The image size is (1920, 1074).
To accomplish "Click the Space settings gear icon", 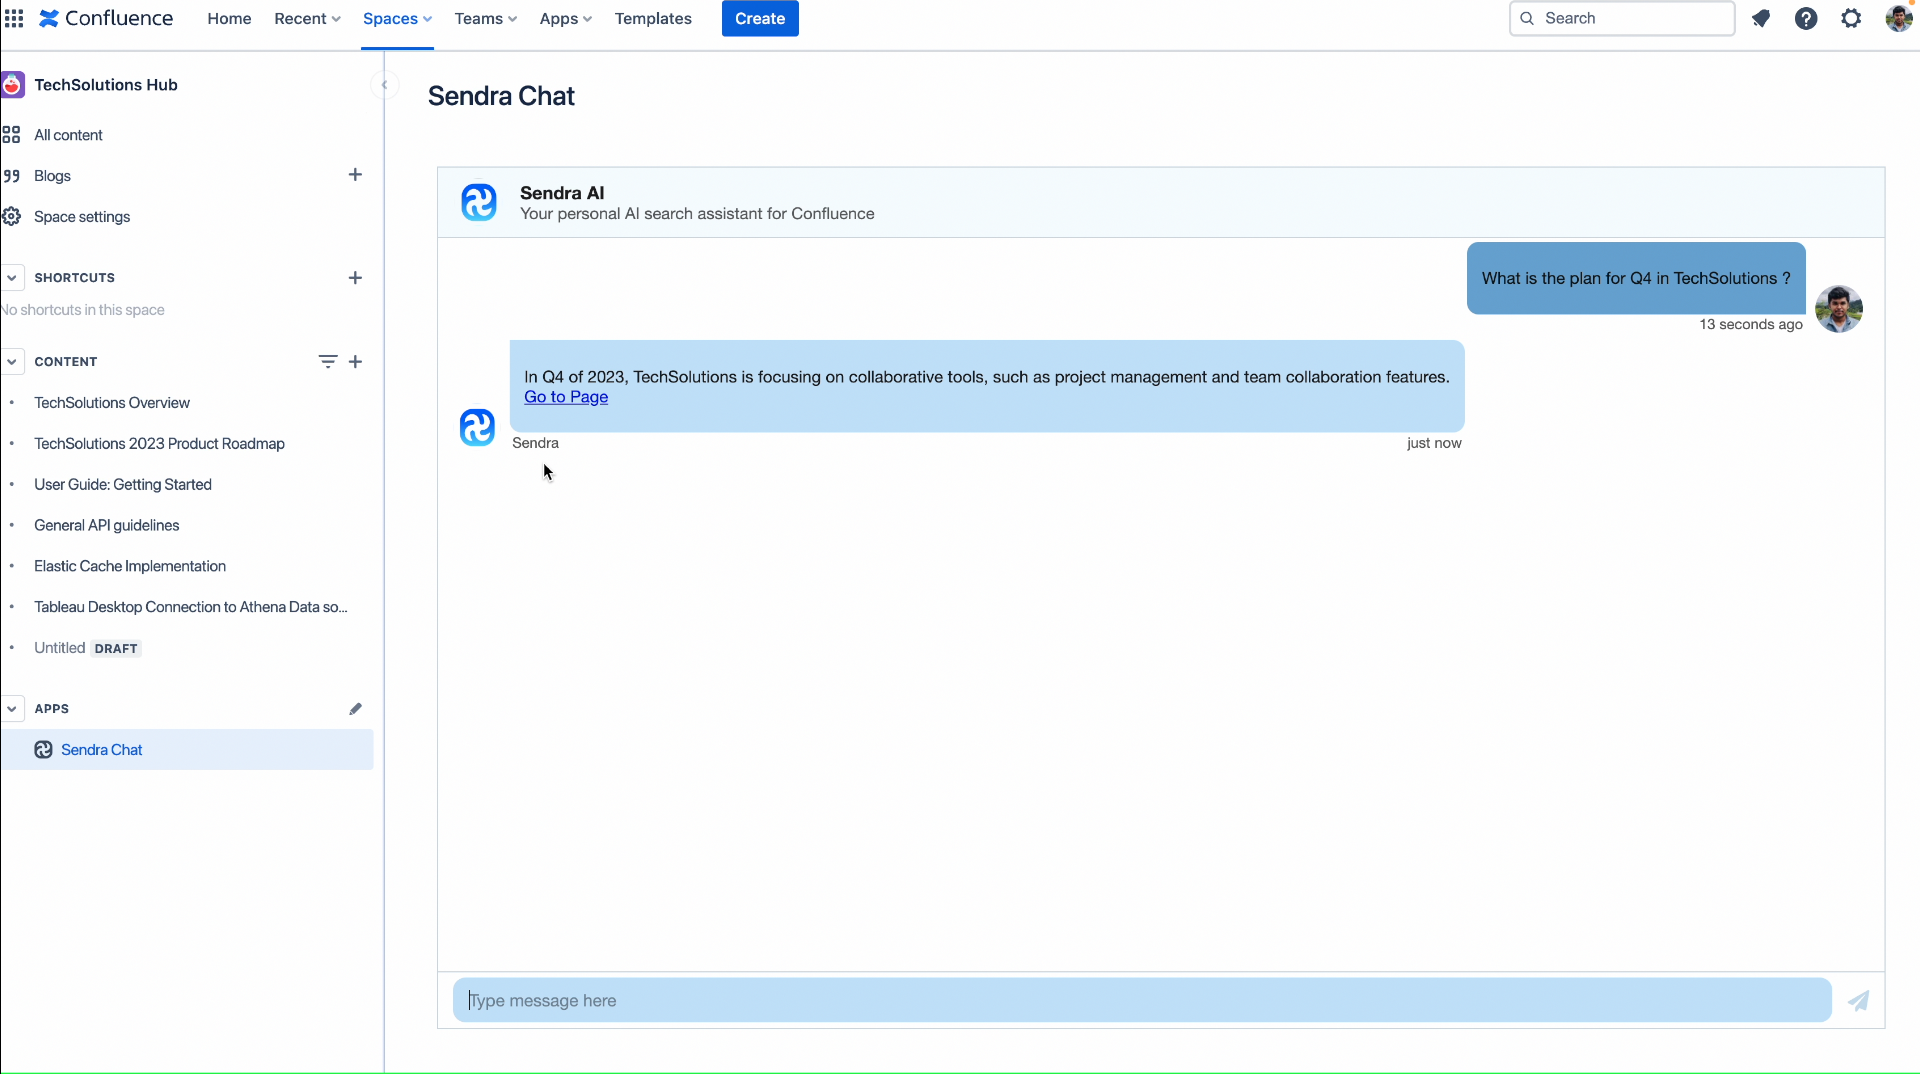I will coord(11,217).
